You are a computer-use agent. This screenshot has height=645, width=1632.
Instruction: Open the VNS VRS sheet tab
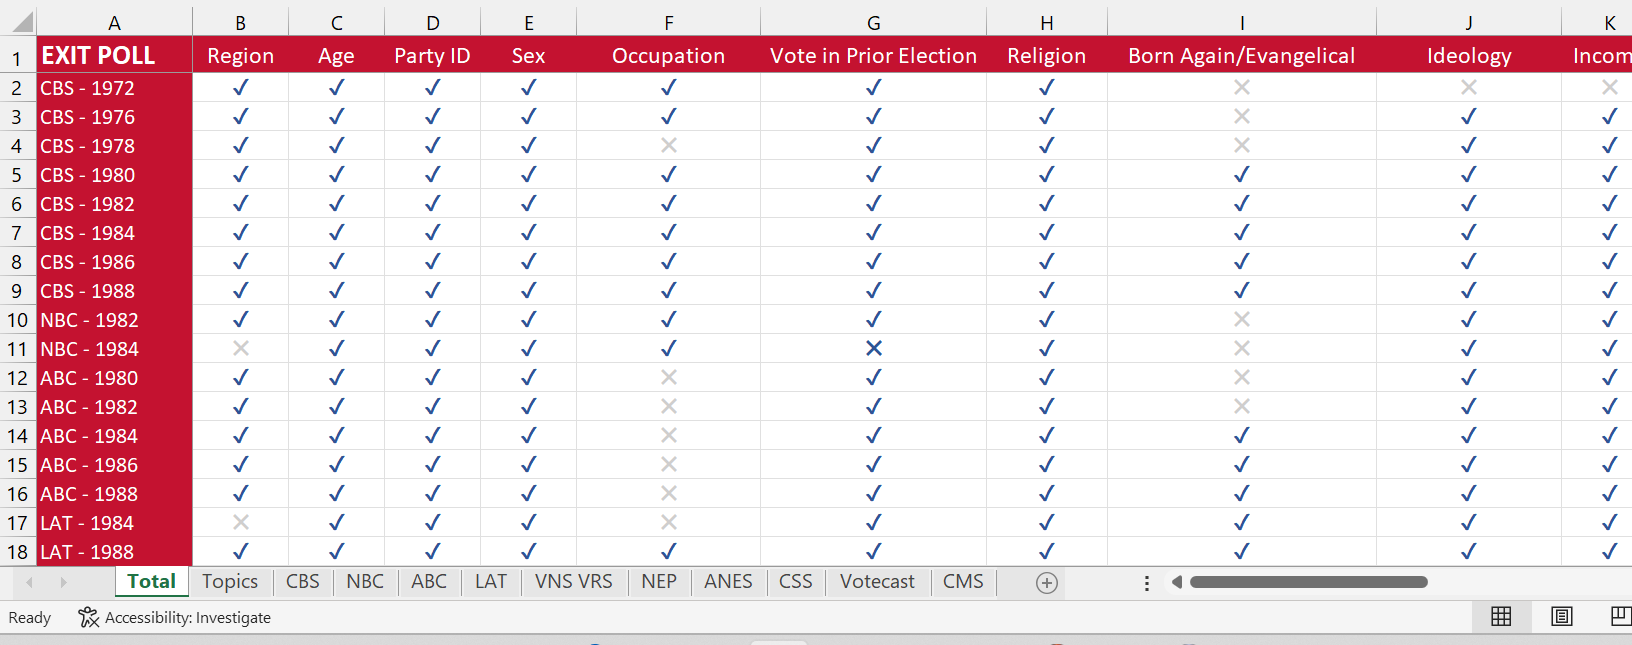click(573, 582)
